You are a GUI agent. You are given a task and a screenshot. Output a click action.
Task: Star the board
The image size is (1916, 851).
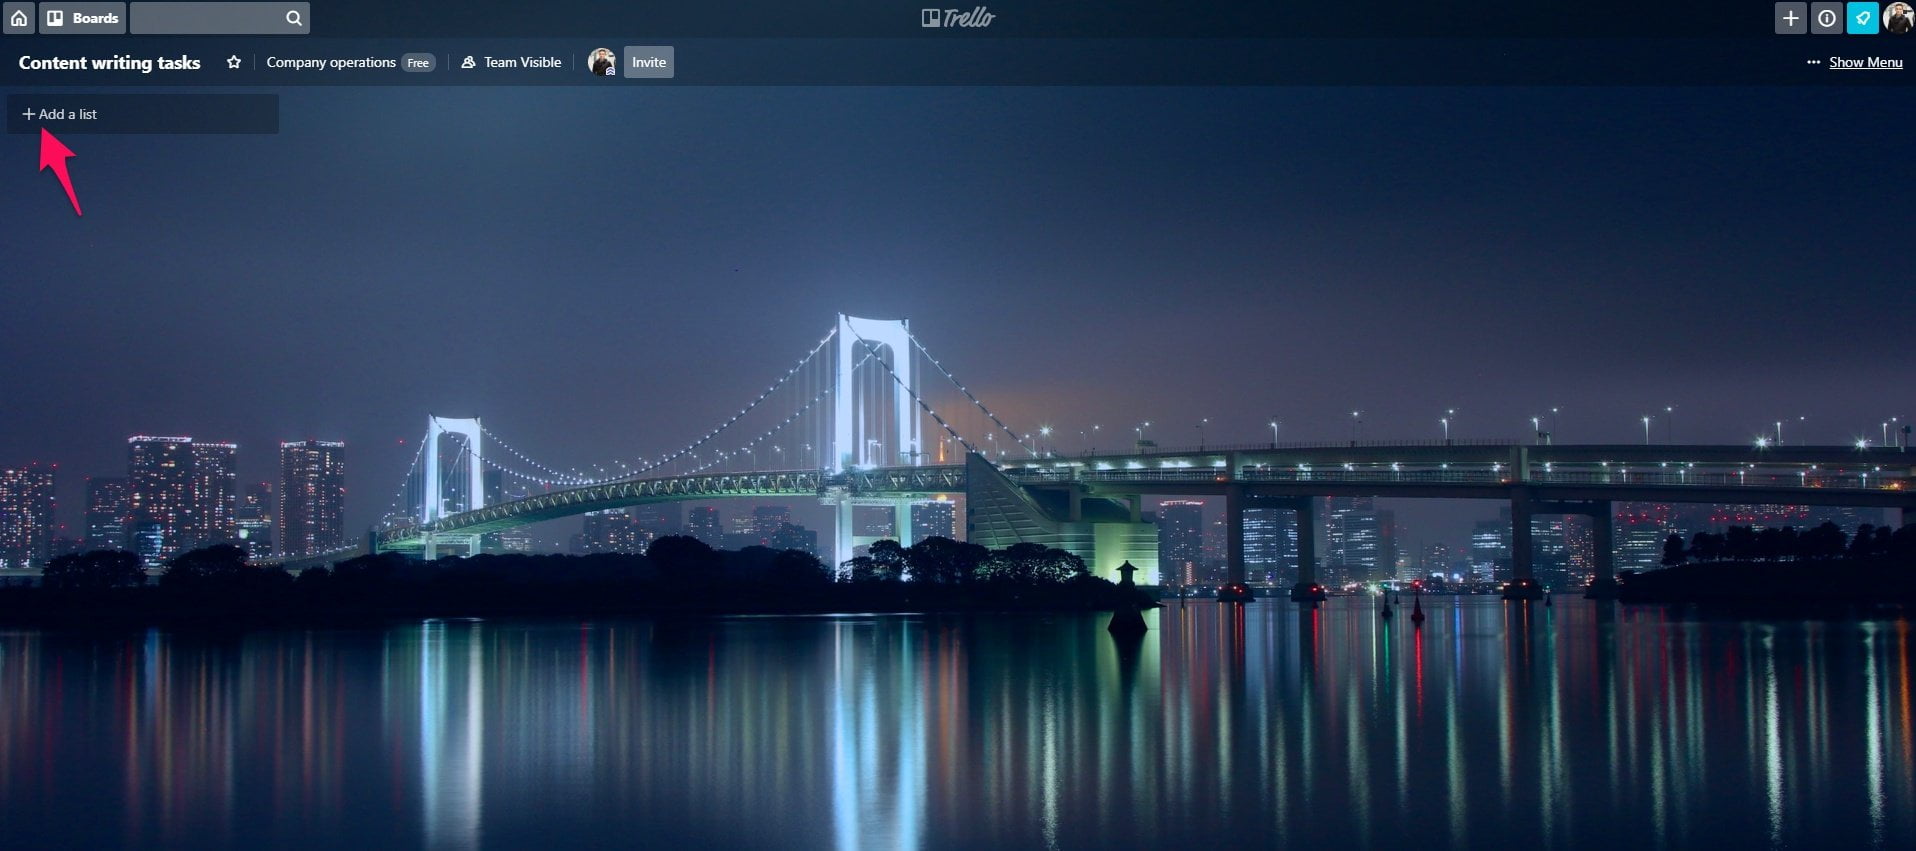coord(234,62)
